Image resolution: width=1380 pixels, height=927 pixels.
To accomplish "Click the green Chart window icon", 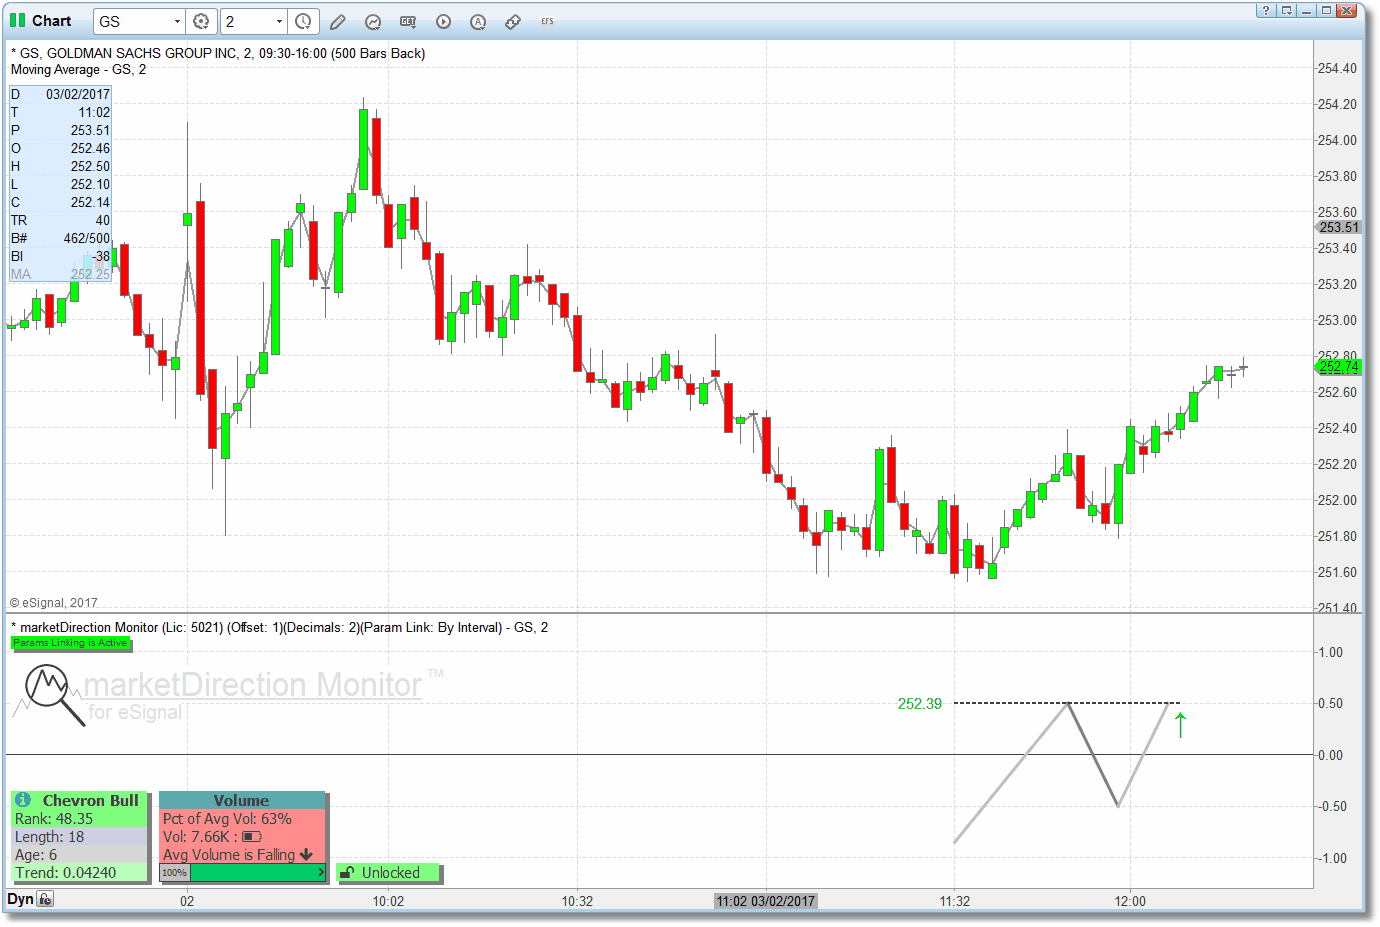I will click(17, 20).
